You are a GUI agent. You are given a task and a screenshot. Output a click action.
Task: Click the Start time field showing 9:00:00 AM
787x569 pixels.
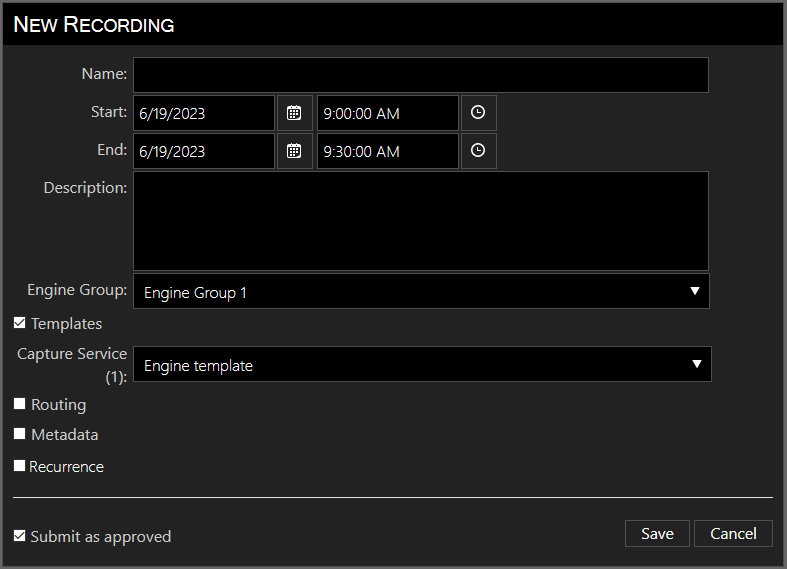387,113
